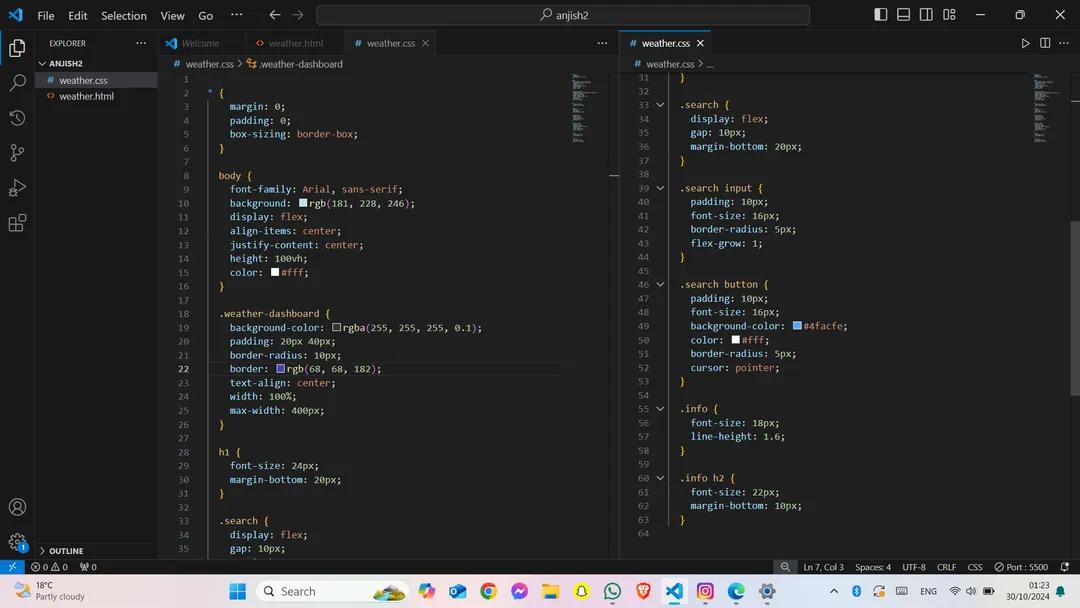Open Chrome from the taskbar
The height and width of the screenshot is (608, 1080).
pos(488,591)
